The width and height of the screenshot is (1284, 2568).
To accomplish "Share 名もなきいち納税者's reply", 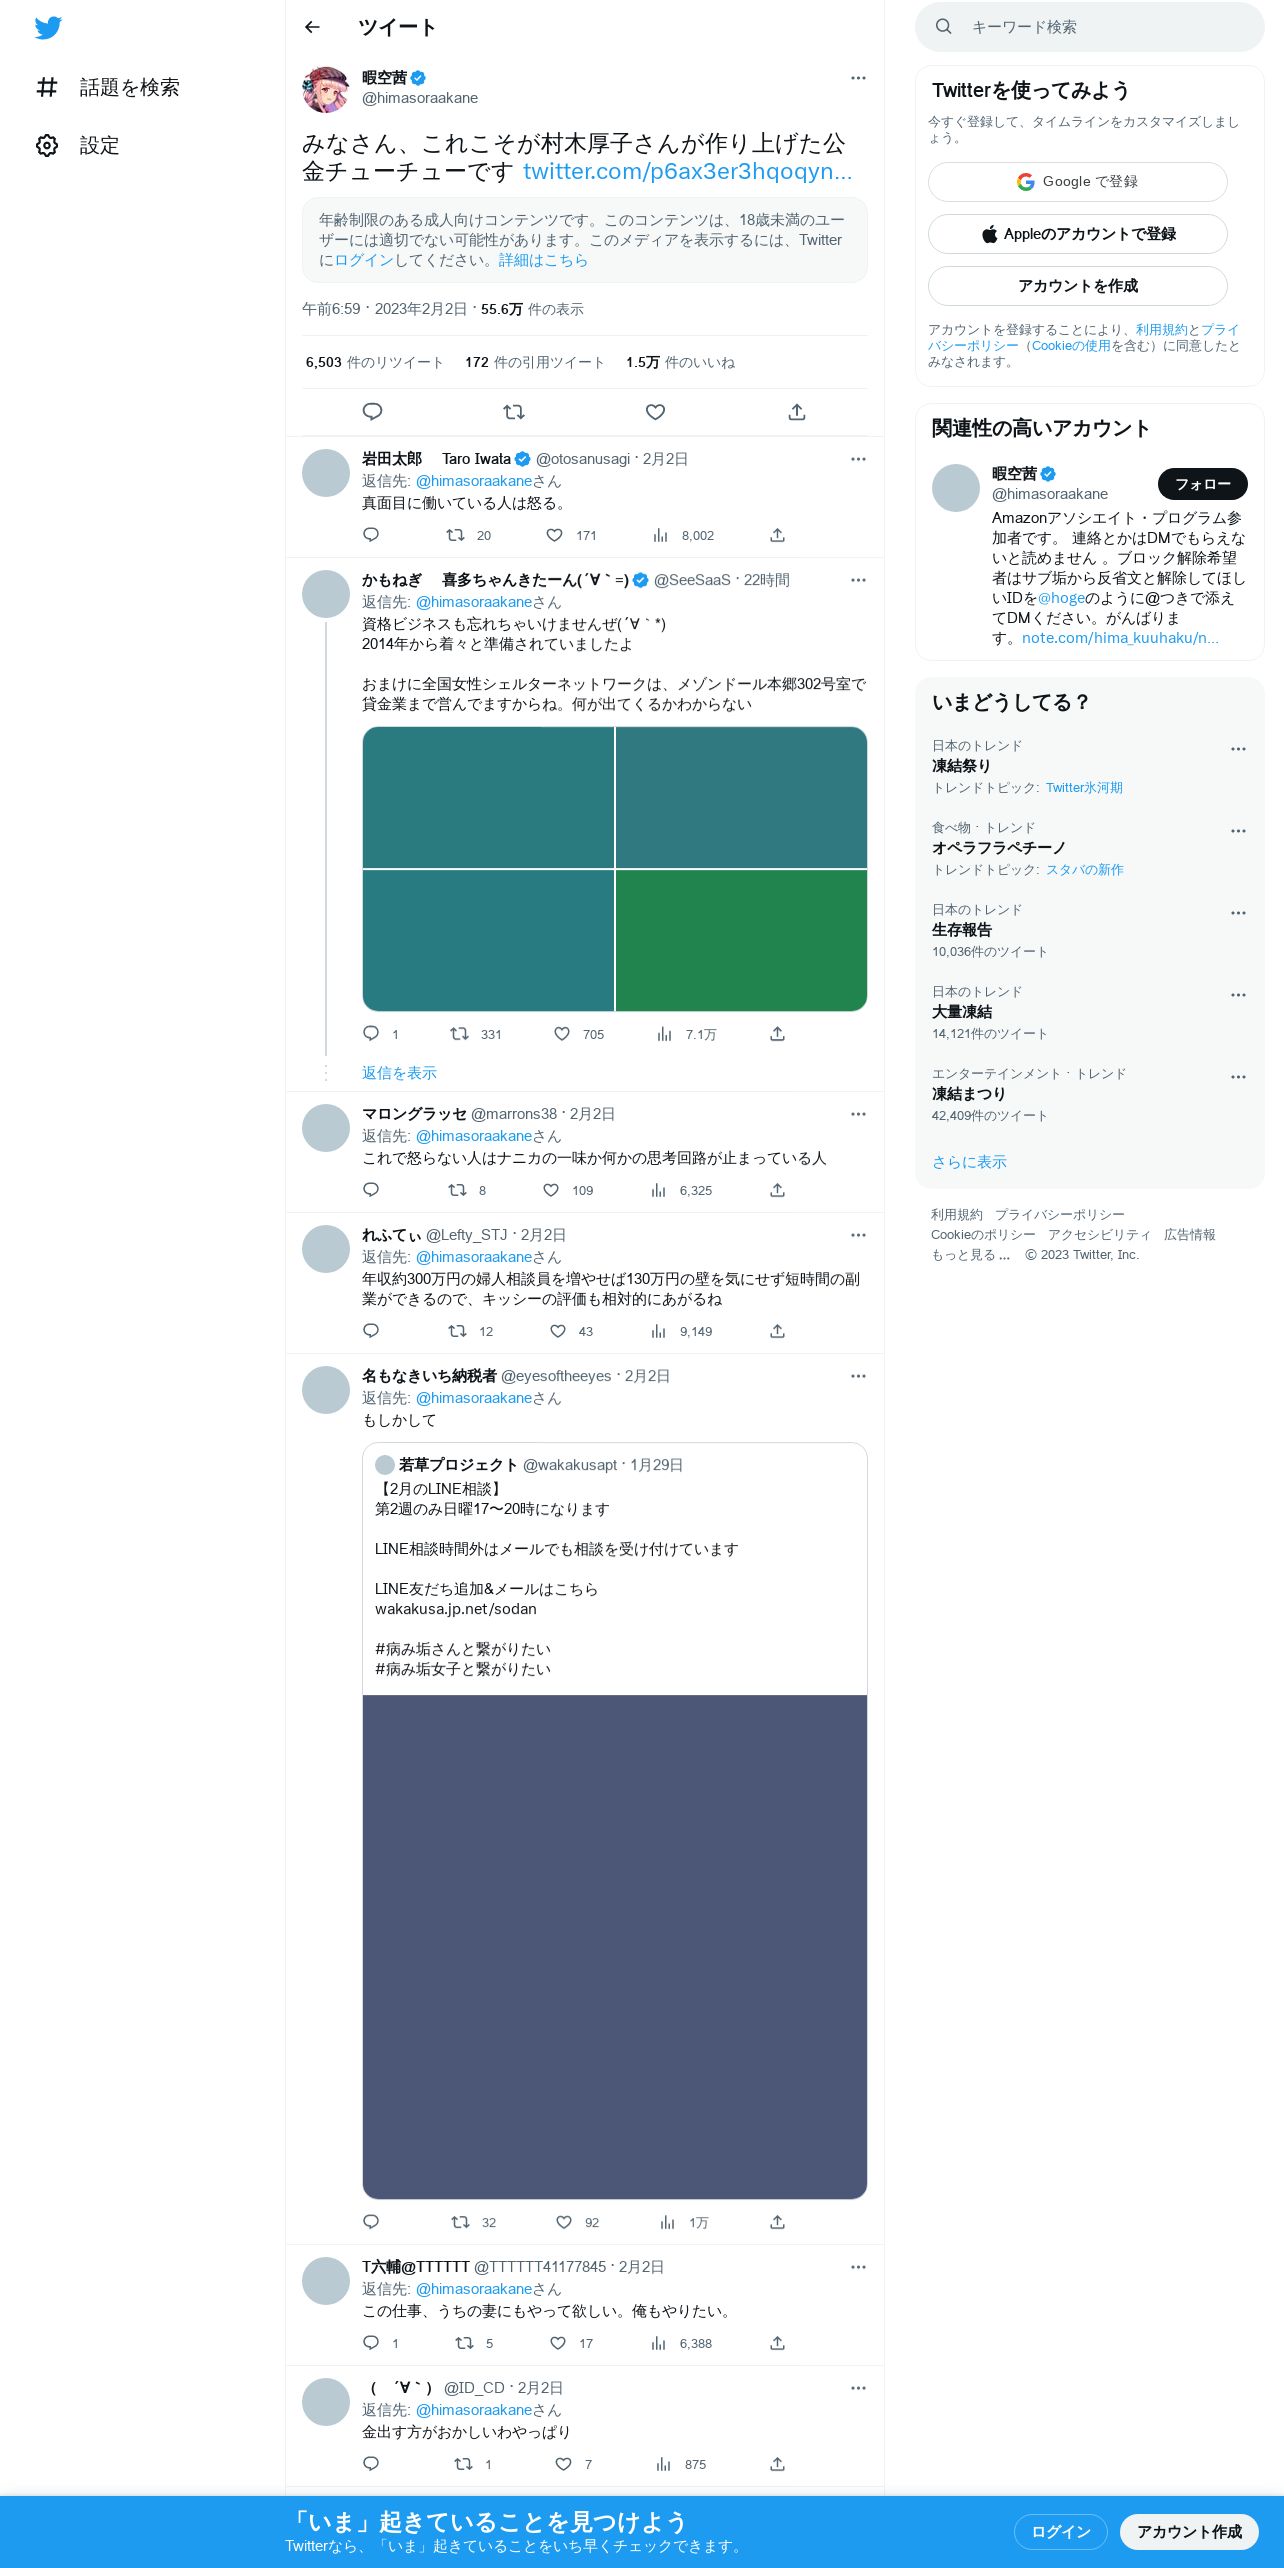I will (x=777, y=2222).
